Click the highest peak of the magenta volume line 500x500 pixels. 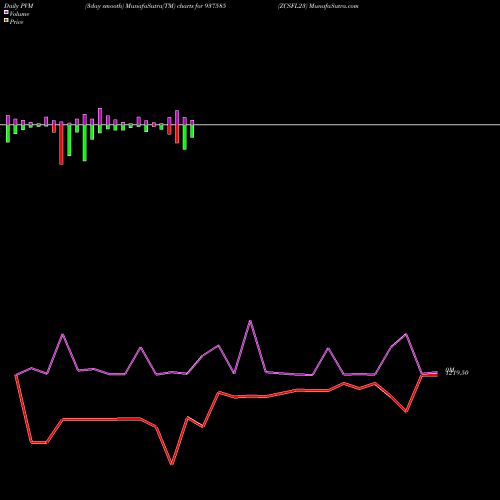click(250, 321)
